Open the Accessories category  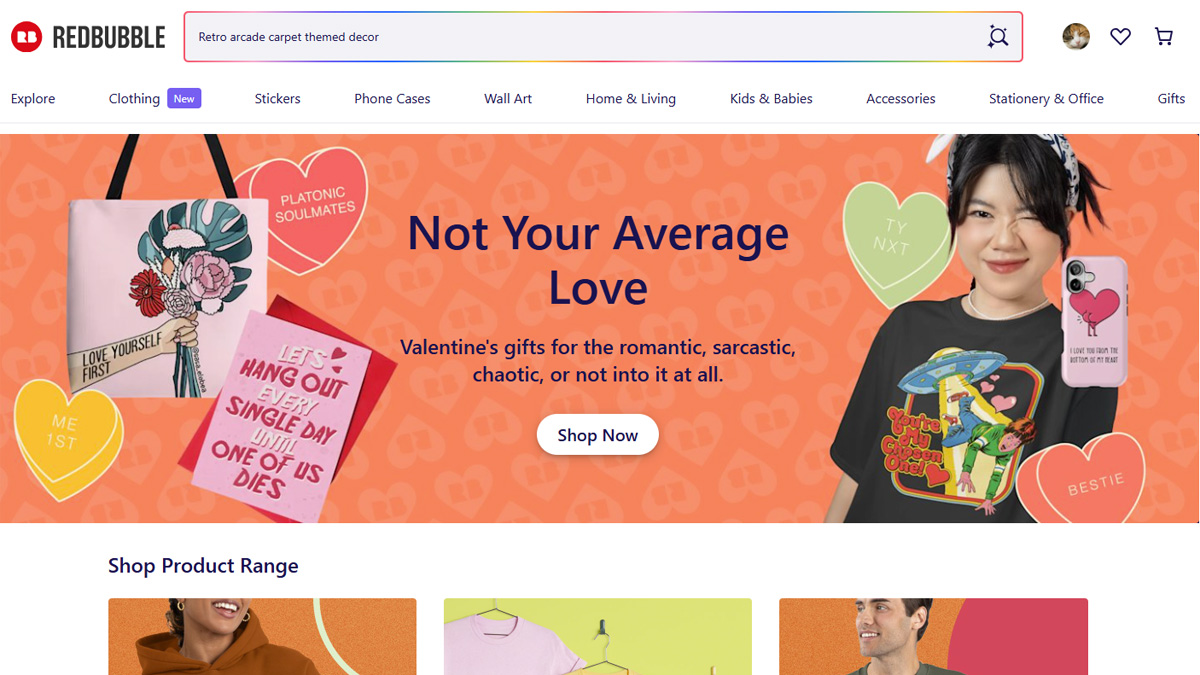point(901,99)
